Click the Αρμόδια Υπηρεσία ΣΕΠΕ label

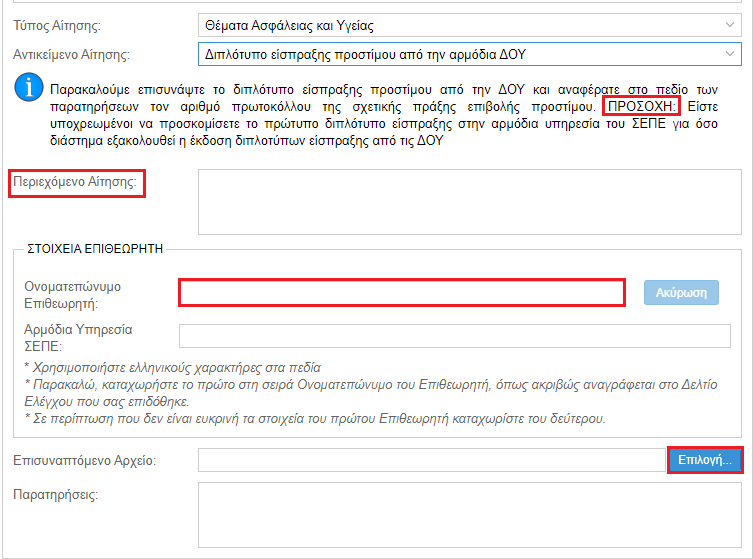pyautogui.click(x=78, y=338)
